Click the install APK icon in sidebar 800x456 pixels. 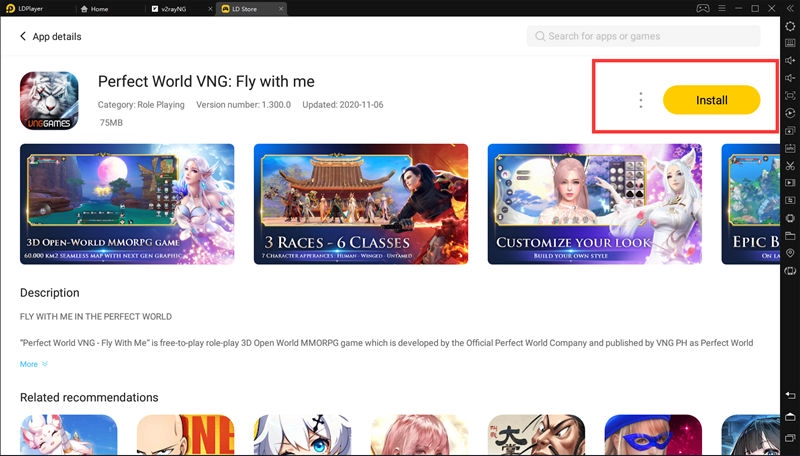790,148
